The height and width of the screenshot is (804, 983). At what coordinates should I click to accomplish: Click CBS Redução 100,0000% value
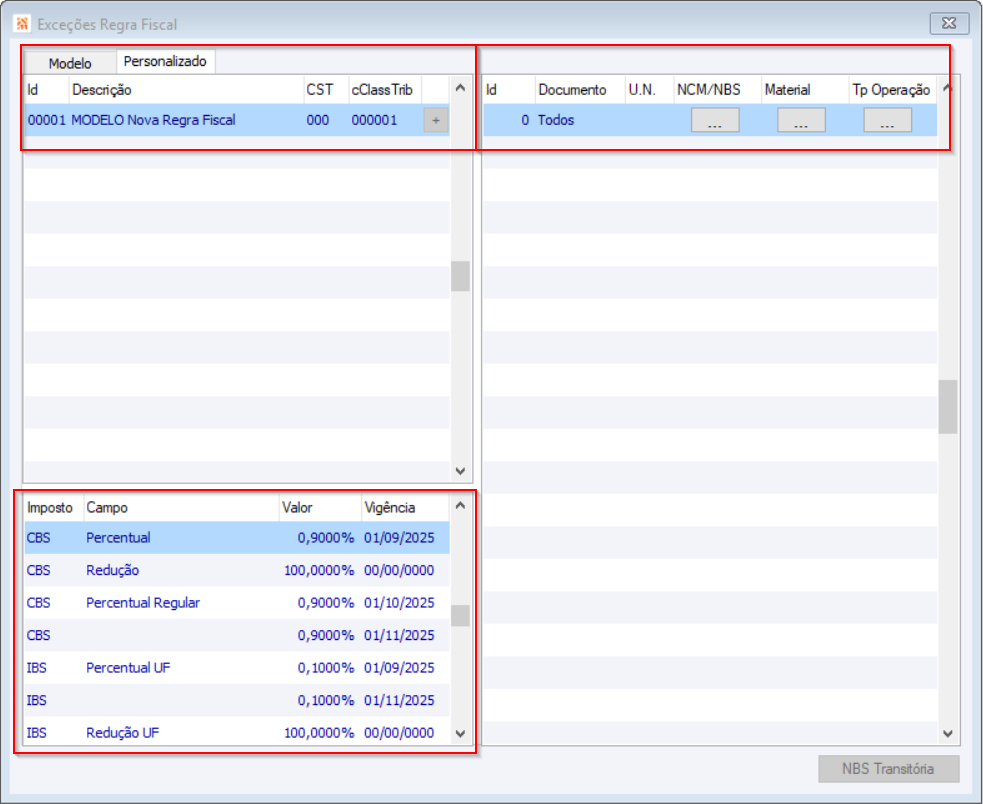[319, 570]
